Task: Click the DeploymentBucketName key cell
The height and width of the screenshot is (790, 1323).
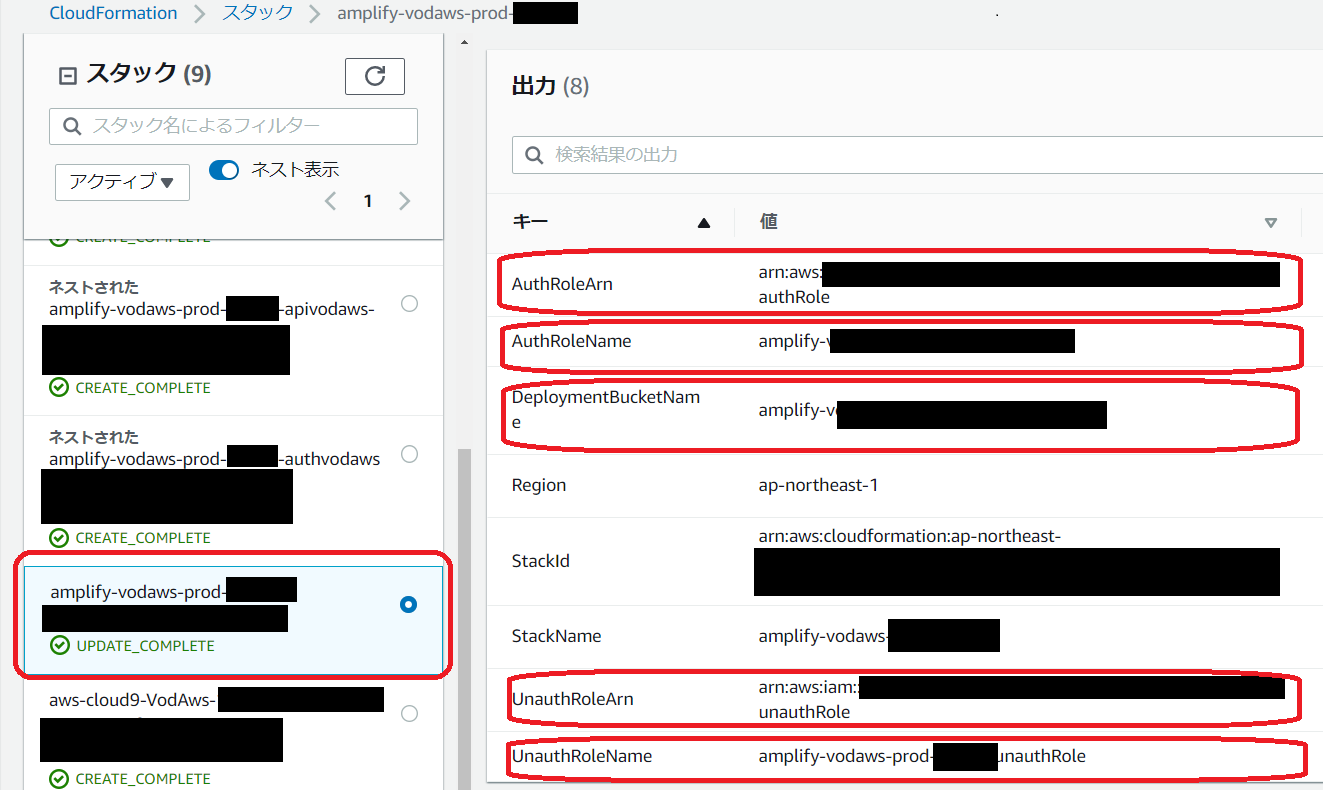Action: coord(606,410)
